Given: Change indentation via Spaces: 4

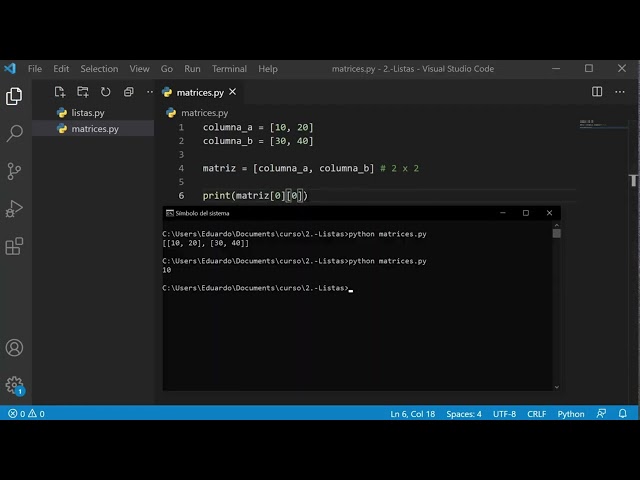Looking at the screenshot, I should 464,413.
